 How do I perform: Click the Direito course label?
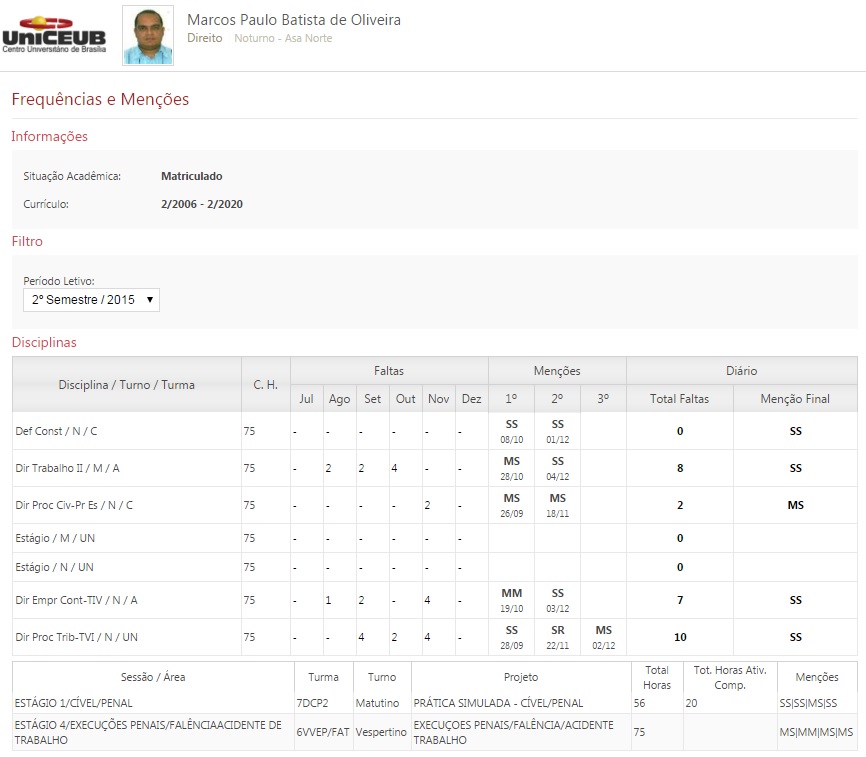tap(204, 38)
